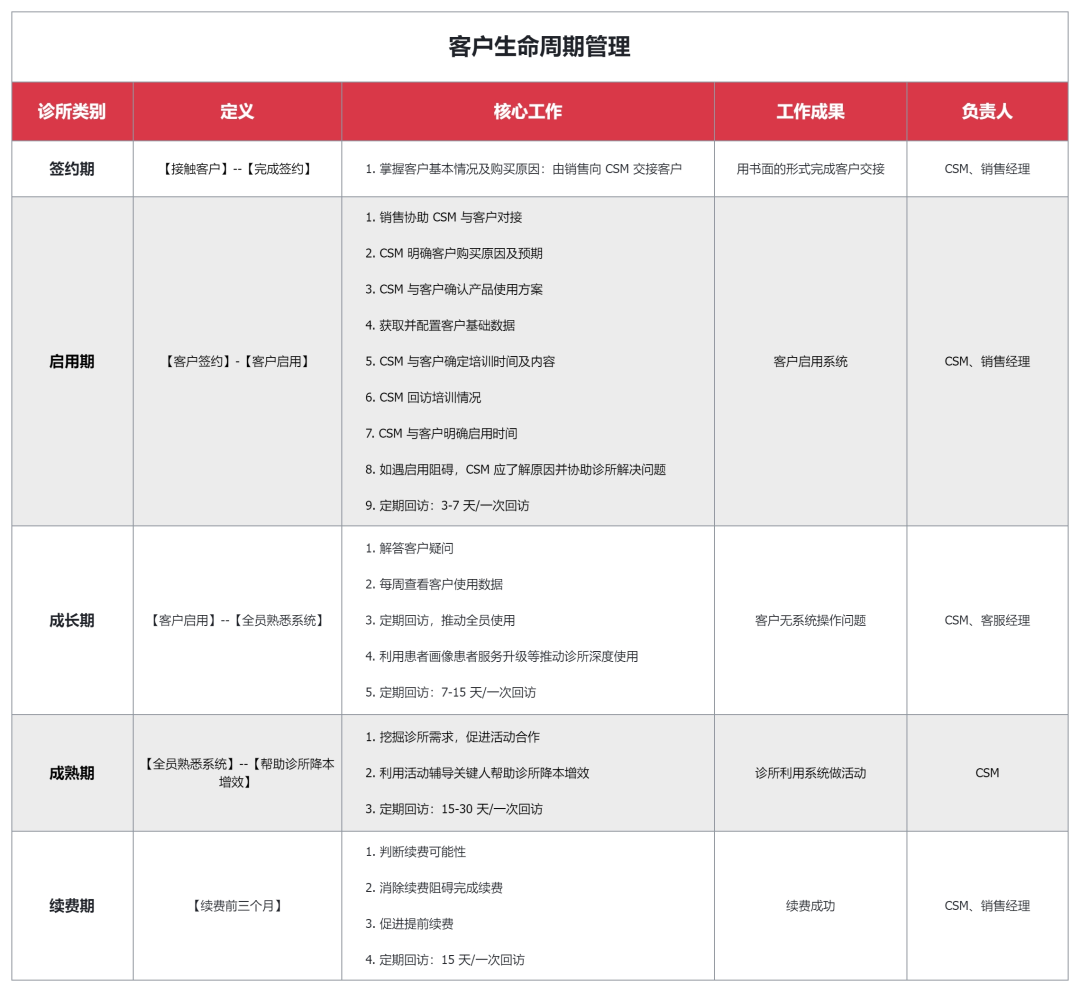Viewport: 1080px width, 992px height.
Task: Select the cell 客户无系统操作问题
Action: [x=810, y=620]
